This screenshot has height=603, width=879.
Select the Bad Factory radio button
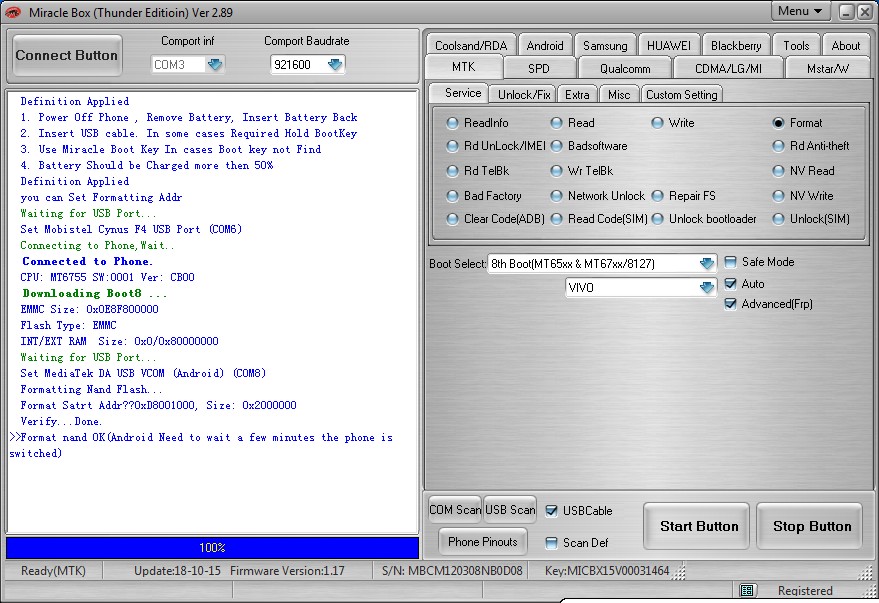pyautogui.click(x=452, y=196)
